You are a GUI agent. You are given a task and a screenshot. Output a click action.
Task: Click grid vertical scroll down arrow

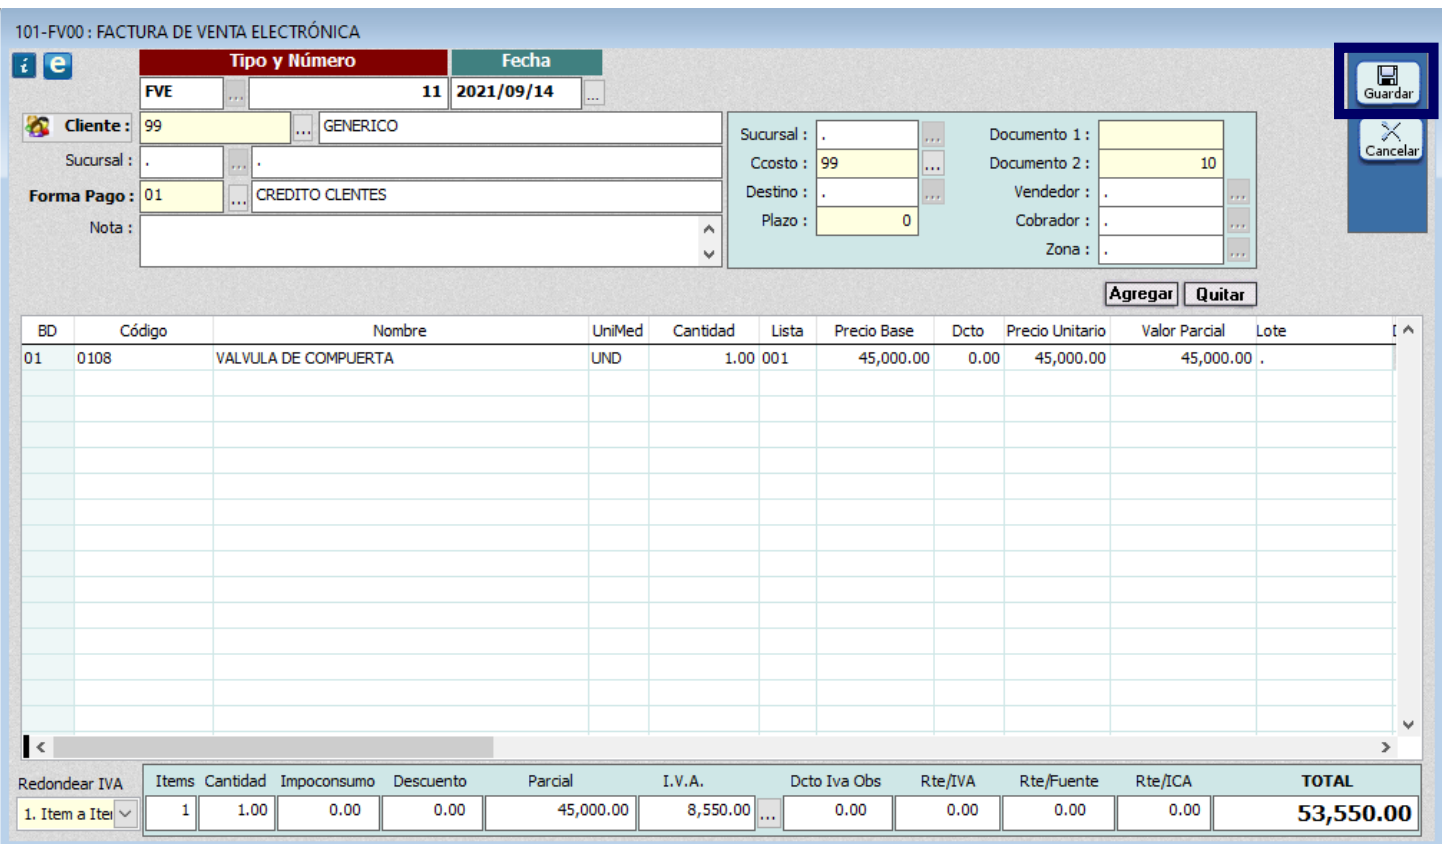click(x=1408, y=725)
